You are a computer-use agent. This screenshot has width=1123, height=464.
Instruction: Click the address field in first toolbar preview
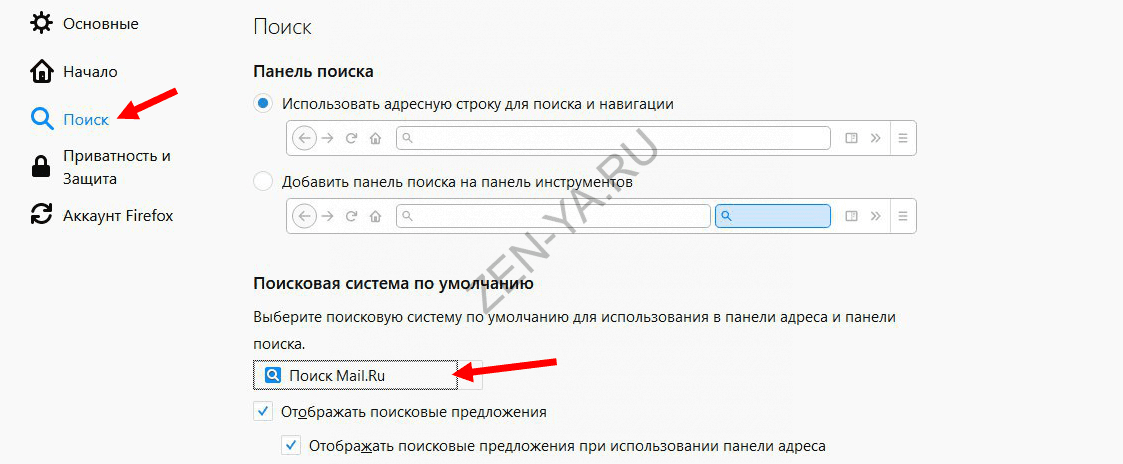pos(613,138)
